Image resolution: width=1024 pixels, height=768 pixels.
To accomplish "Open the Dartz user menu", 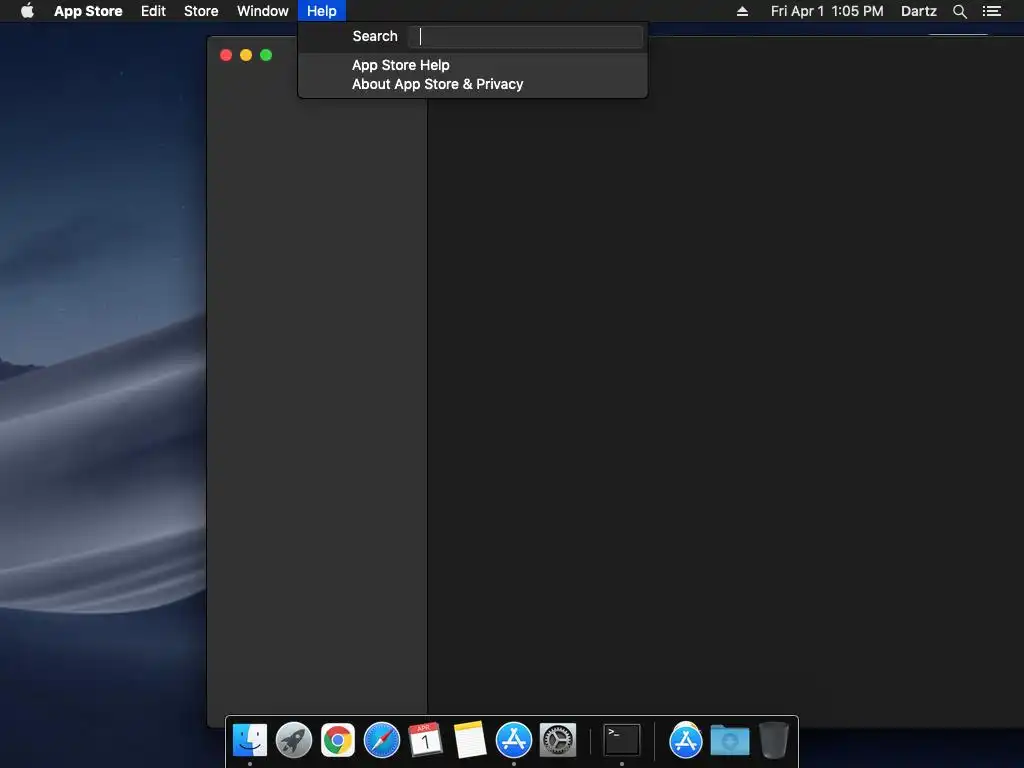I will [x=919, y=11].
